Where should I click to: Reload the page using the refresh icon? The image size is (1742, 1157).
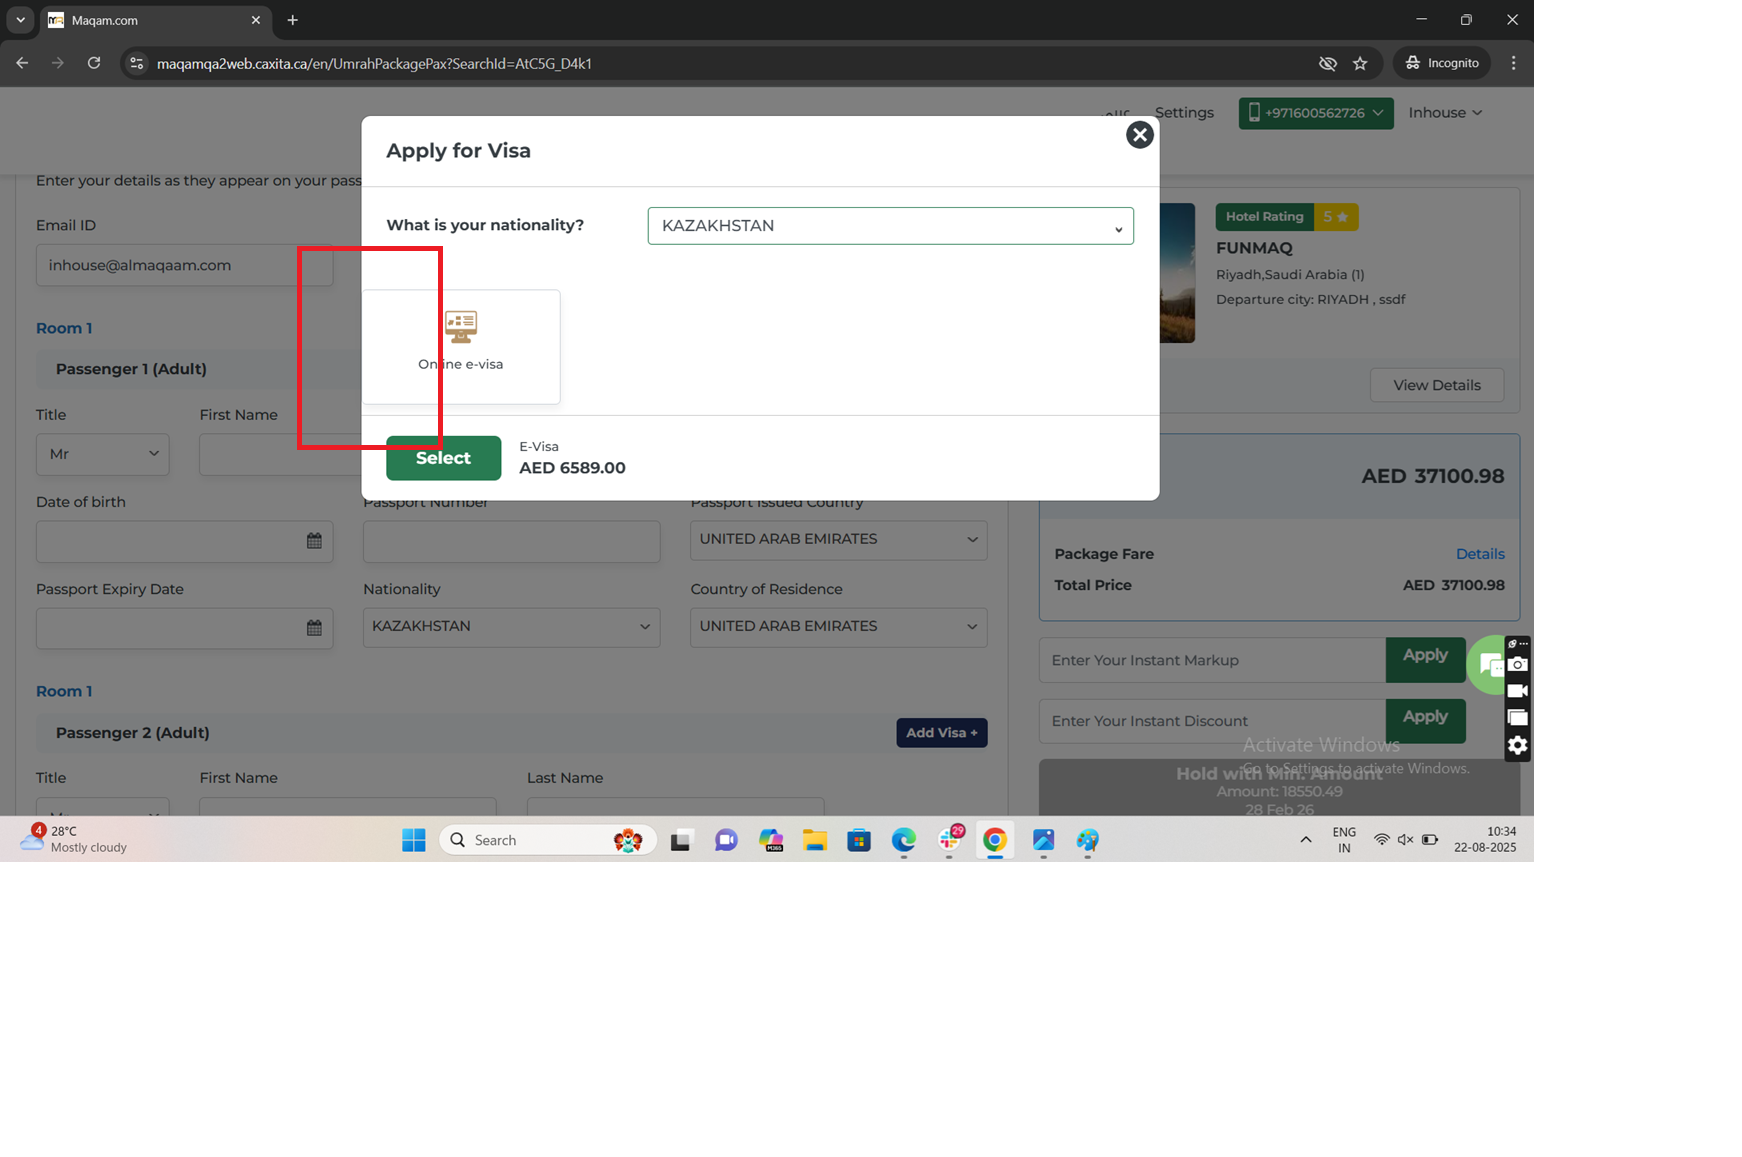[x=94, y=63]
